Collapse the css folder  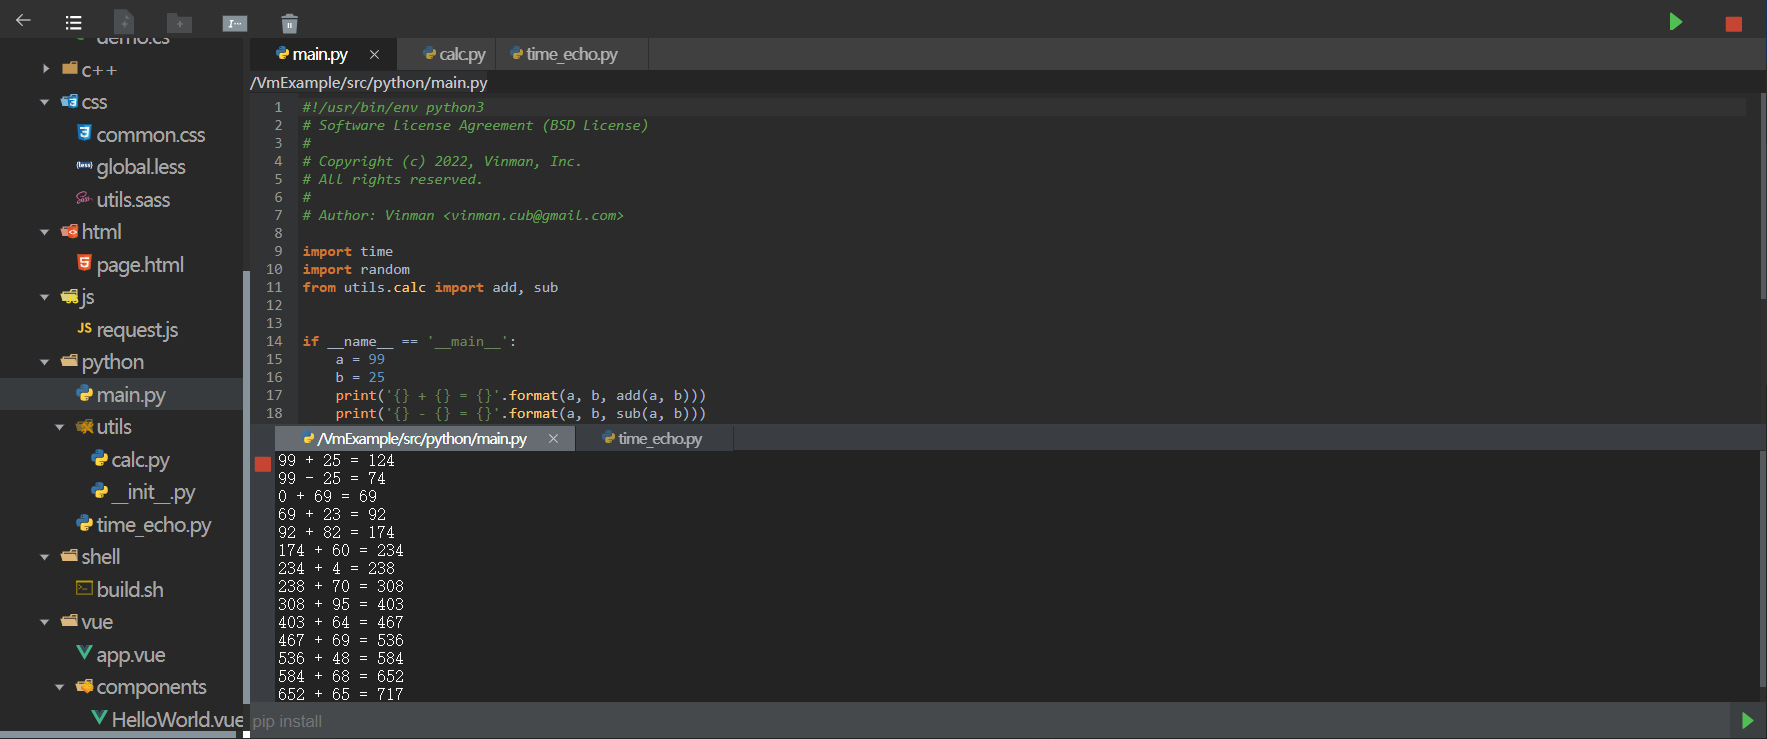pos(45,102)
